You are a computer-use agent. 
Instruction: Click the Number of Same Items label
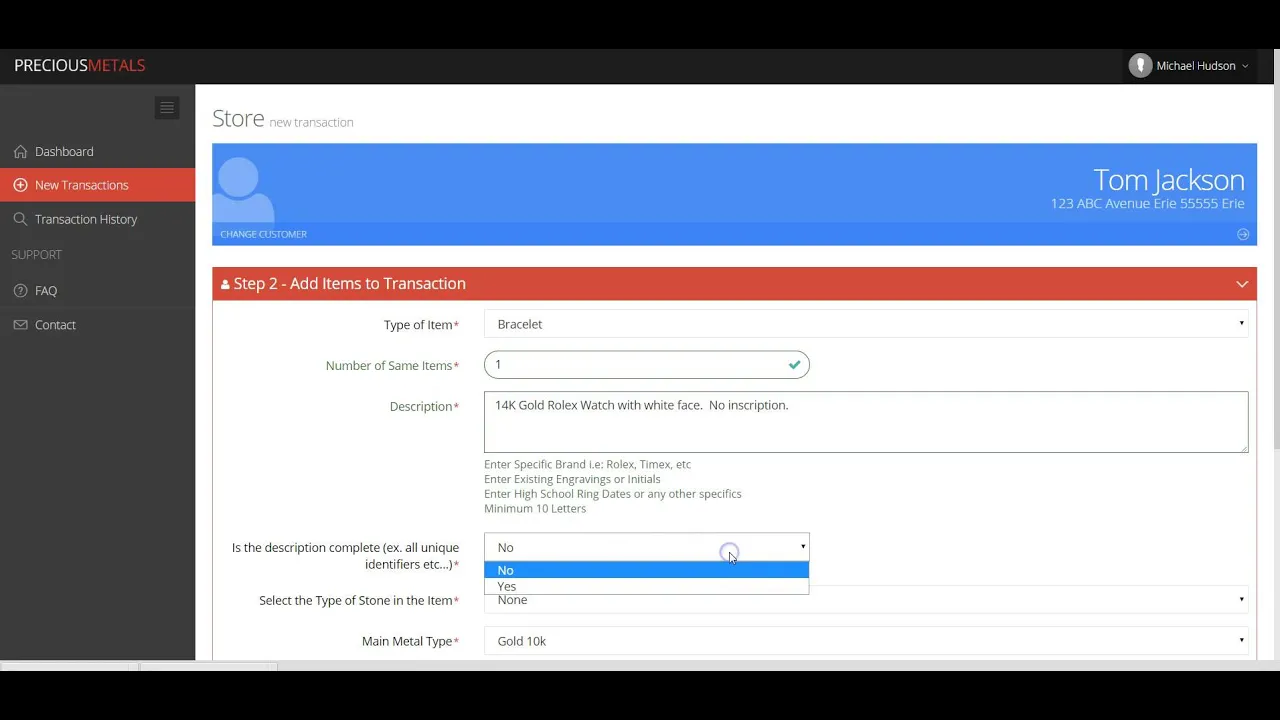(392, 366)
